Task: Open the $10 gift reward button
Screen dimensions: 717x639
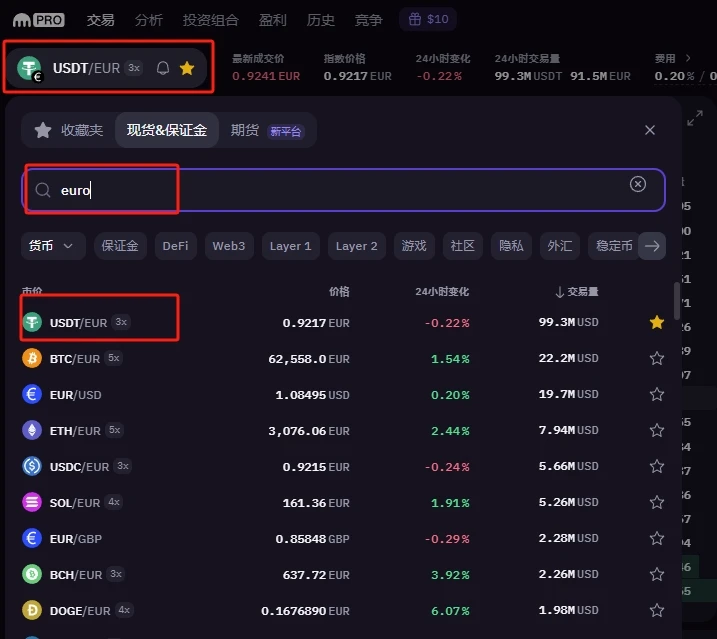Action: click(x=428, y=19)
